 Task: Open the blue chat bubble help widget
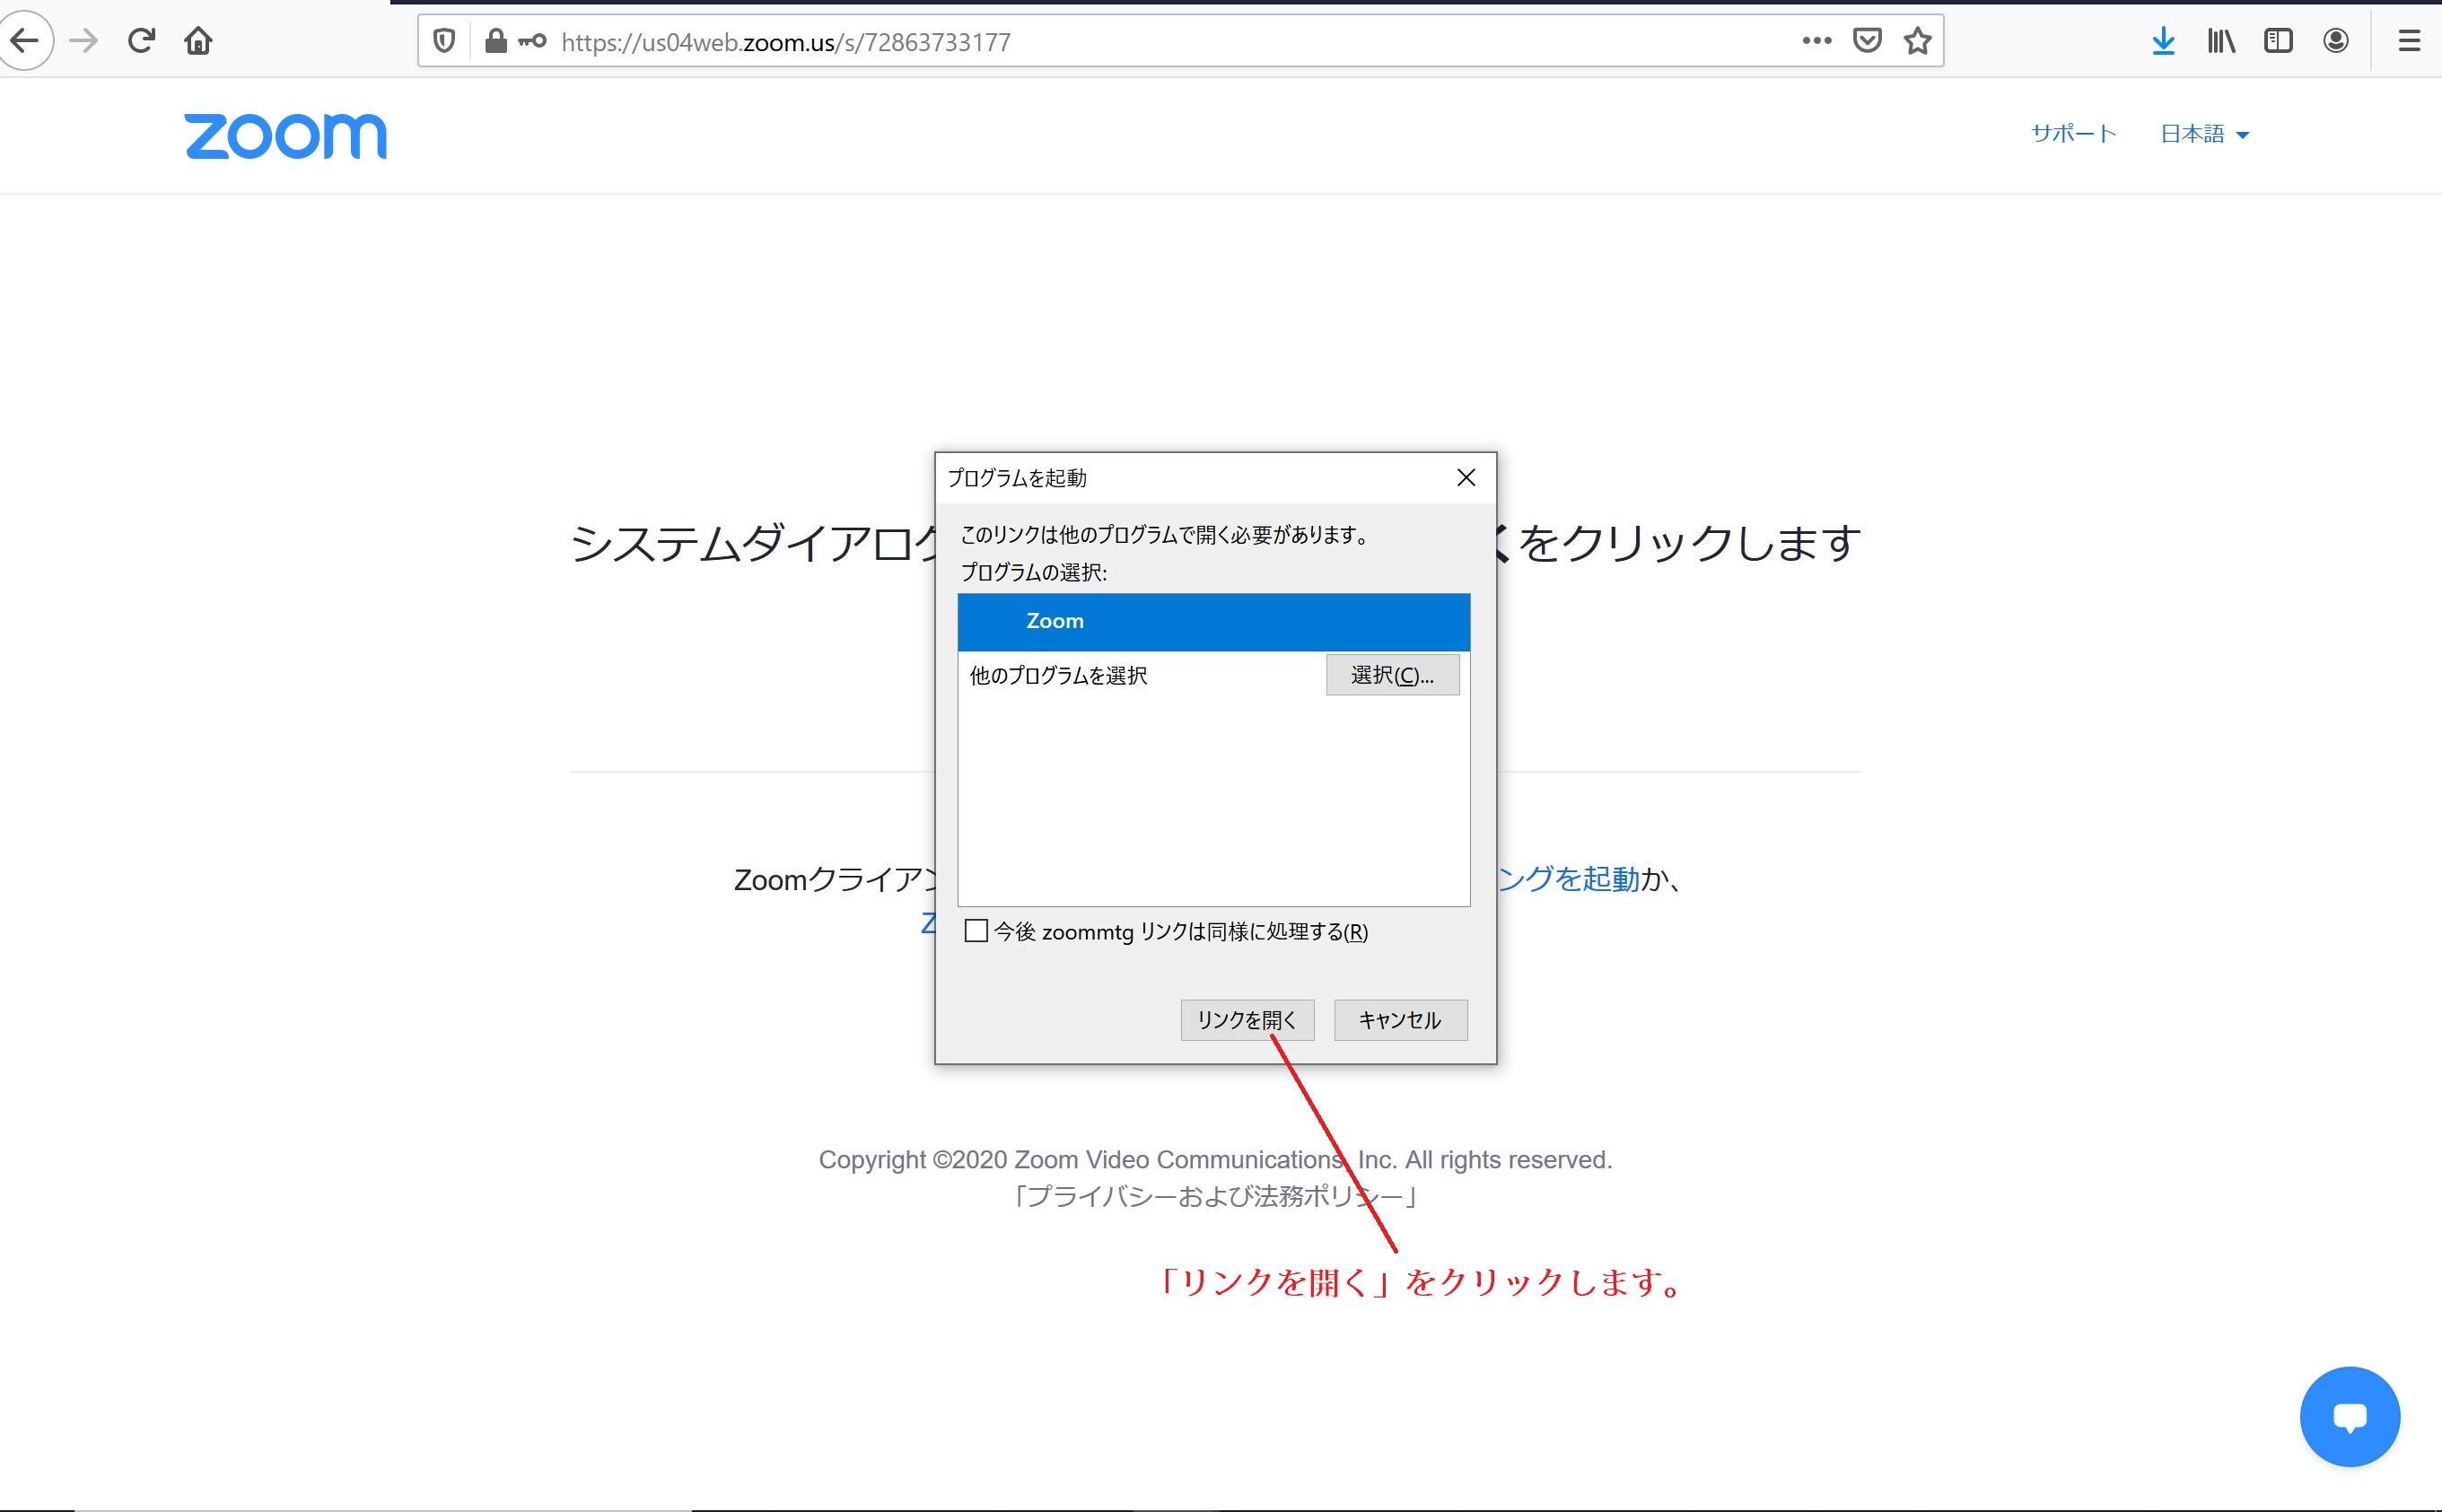pos(2349,1416)
